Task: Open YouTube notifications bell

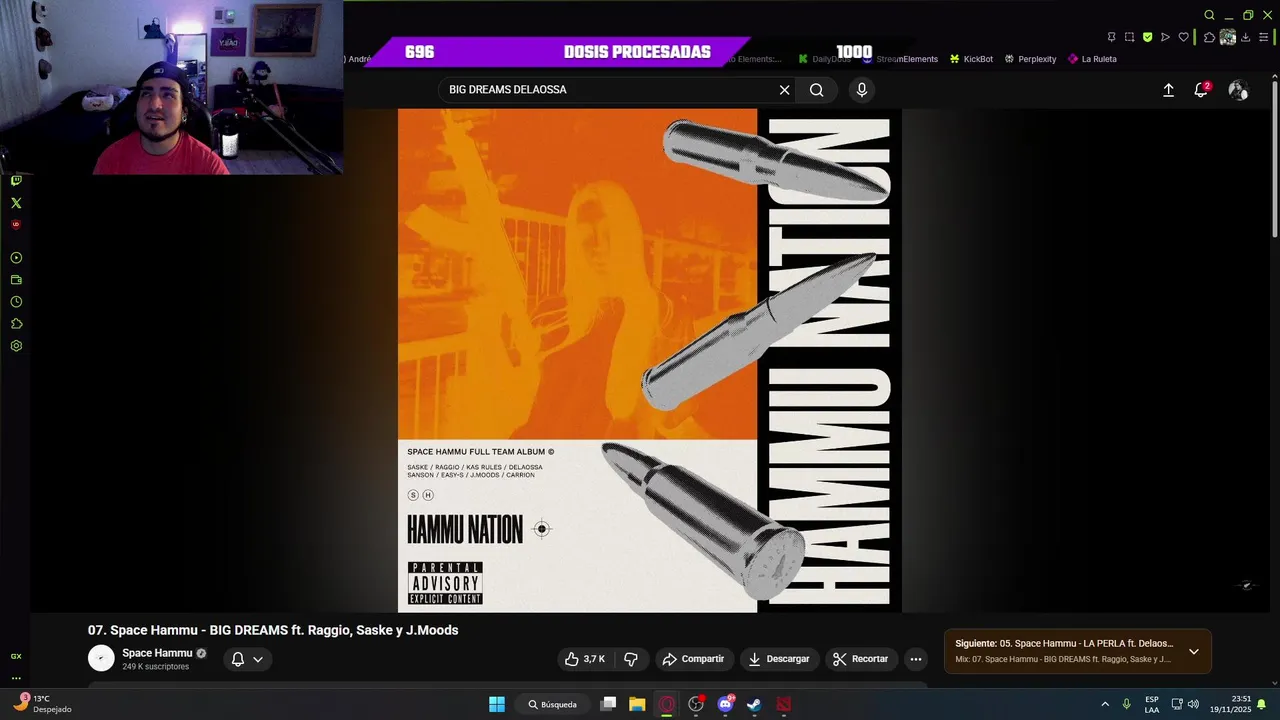Action: (1202, 90)
